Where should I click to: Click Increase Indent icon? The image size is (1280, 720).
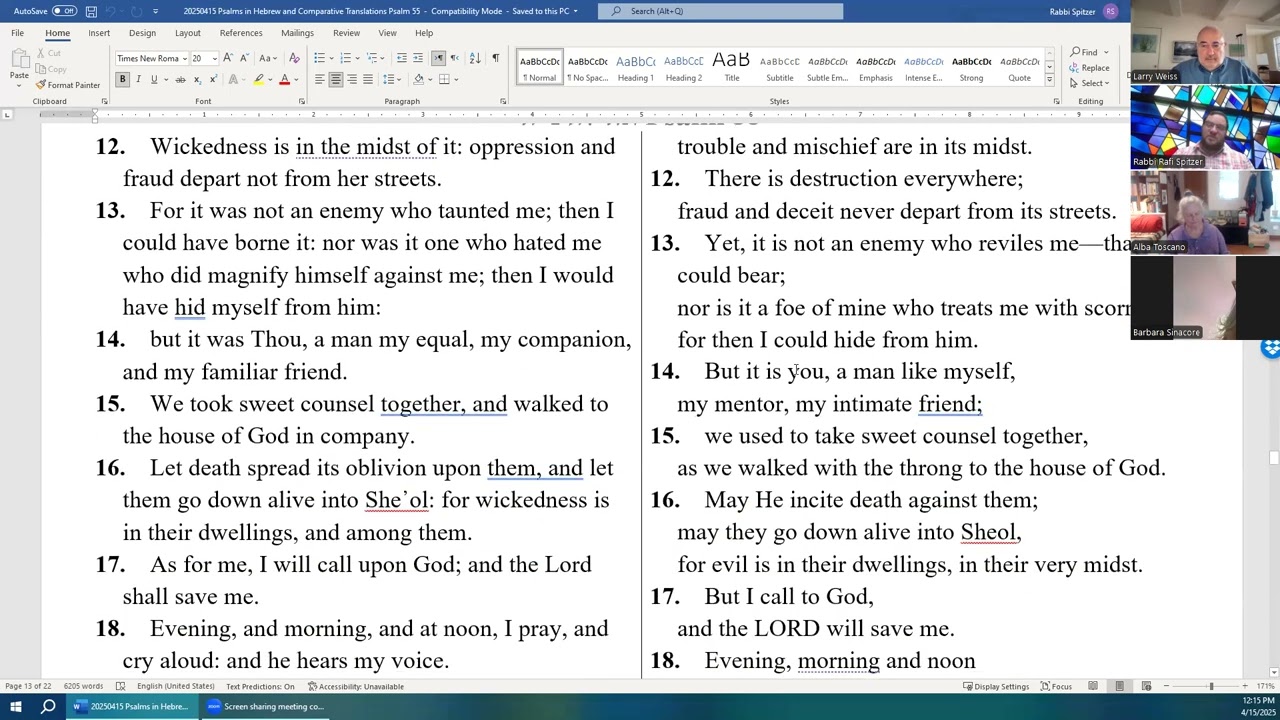point(417,58)
